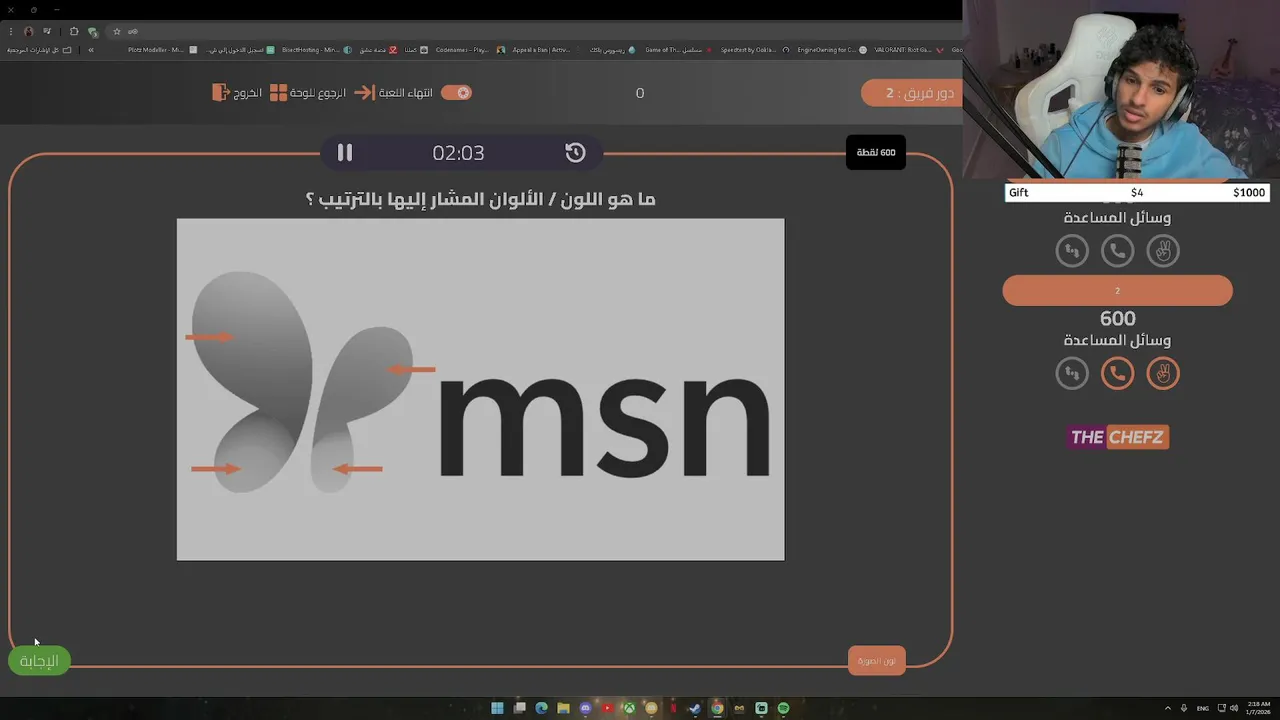Pause the question countdown timer
This screenshot has height=720, width=1280.
345,152
